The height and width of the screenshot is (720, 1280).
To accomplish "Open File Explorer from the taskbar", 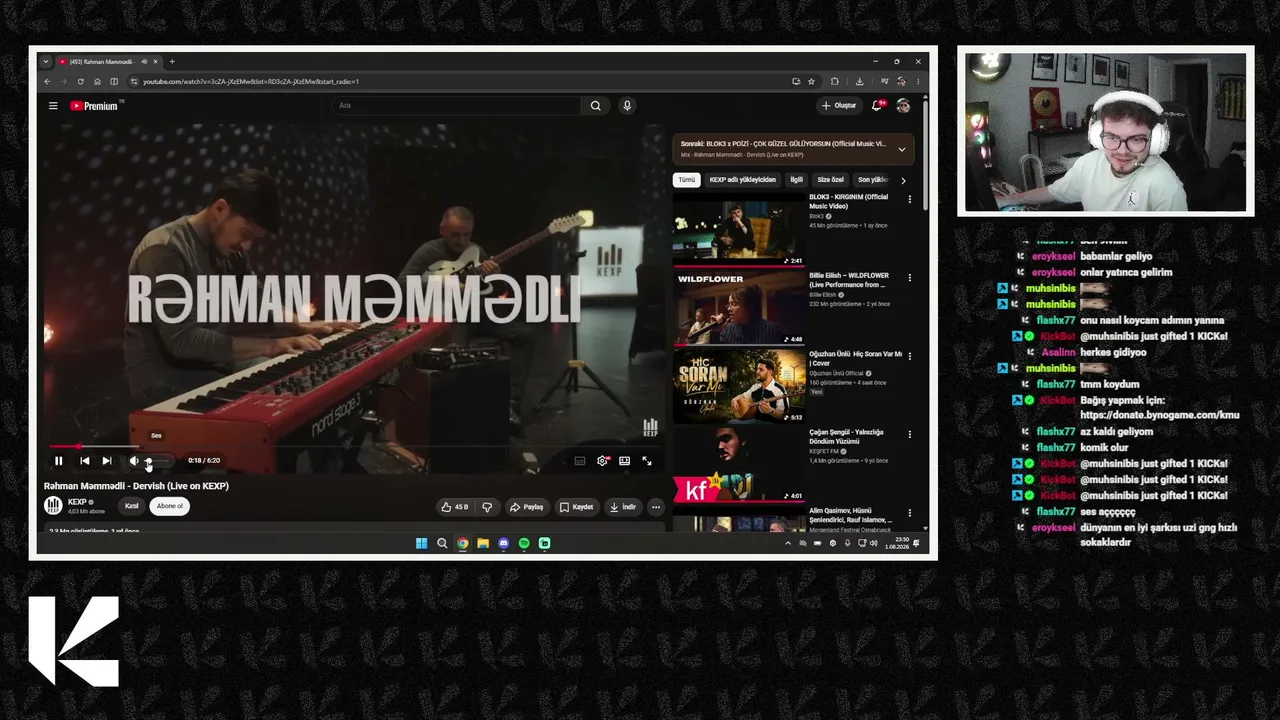I will click(483, 543).
